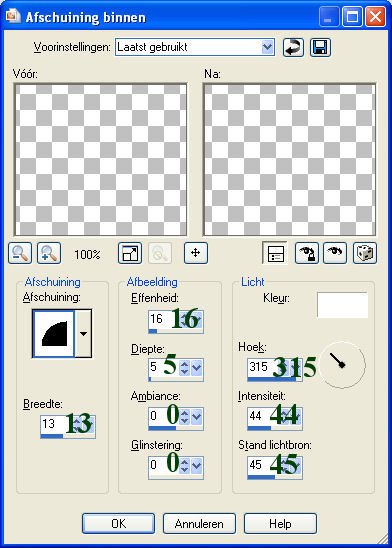Set light direction on the Hoek angle dial
Screen dimensions: 392x548
342,365
